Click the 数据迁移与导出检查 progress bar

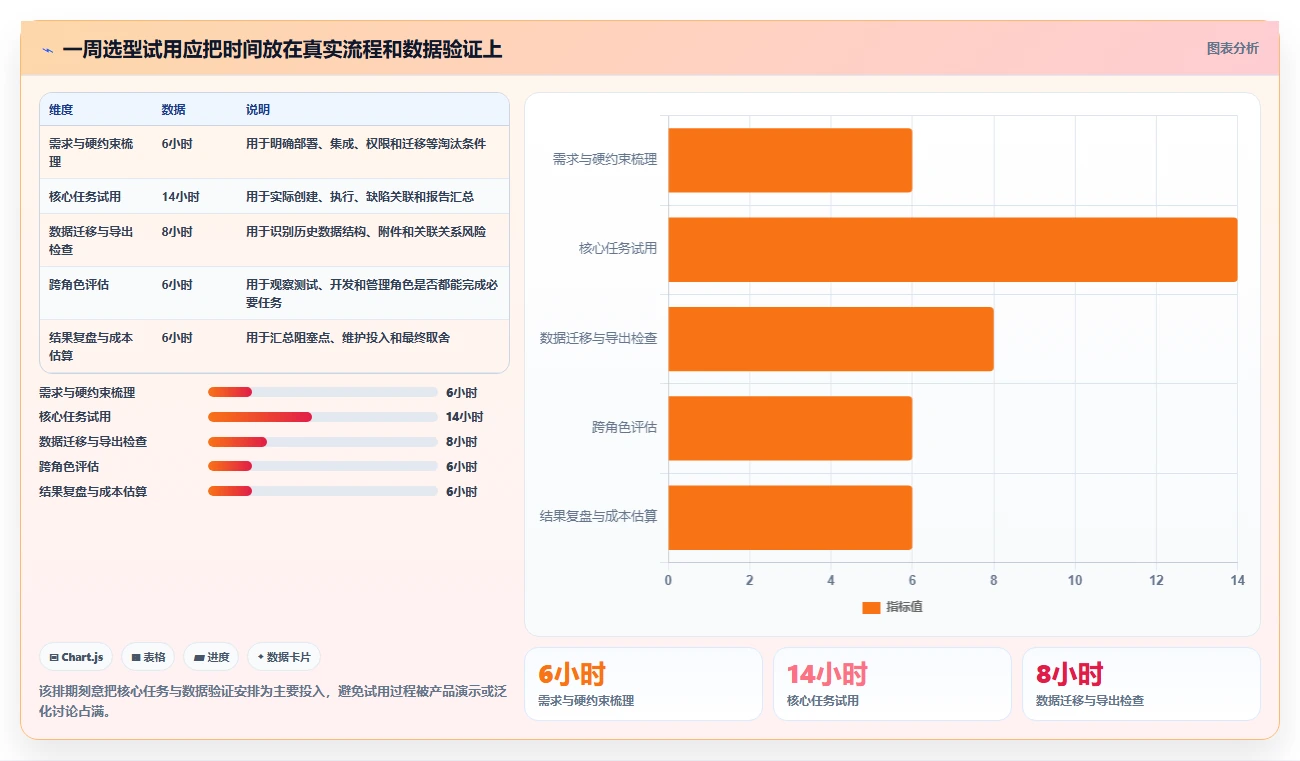coord(323,442)
